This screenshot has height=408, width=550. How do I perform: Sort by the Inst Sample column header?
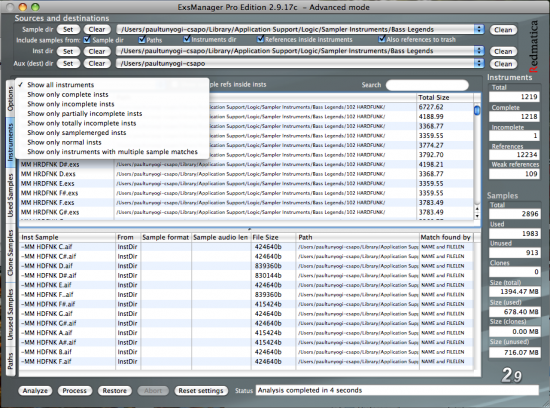(x=67, y=238)
